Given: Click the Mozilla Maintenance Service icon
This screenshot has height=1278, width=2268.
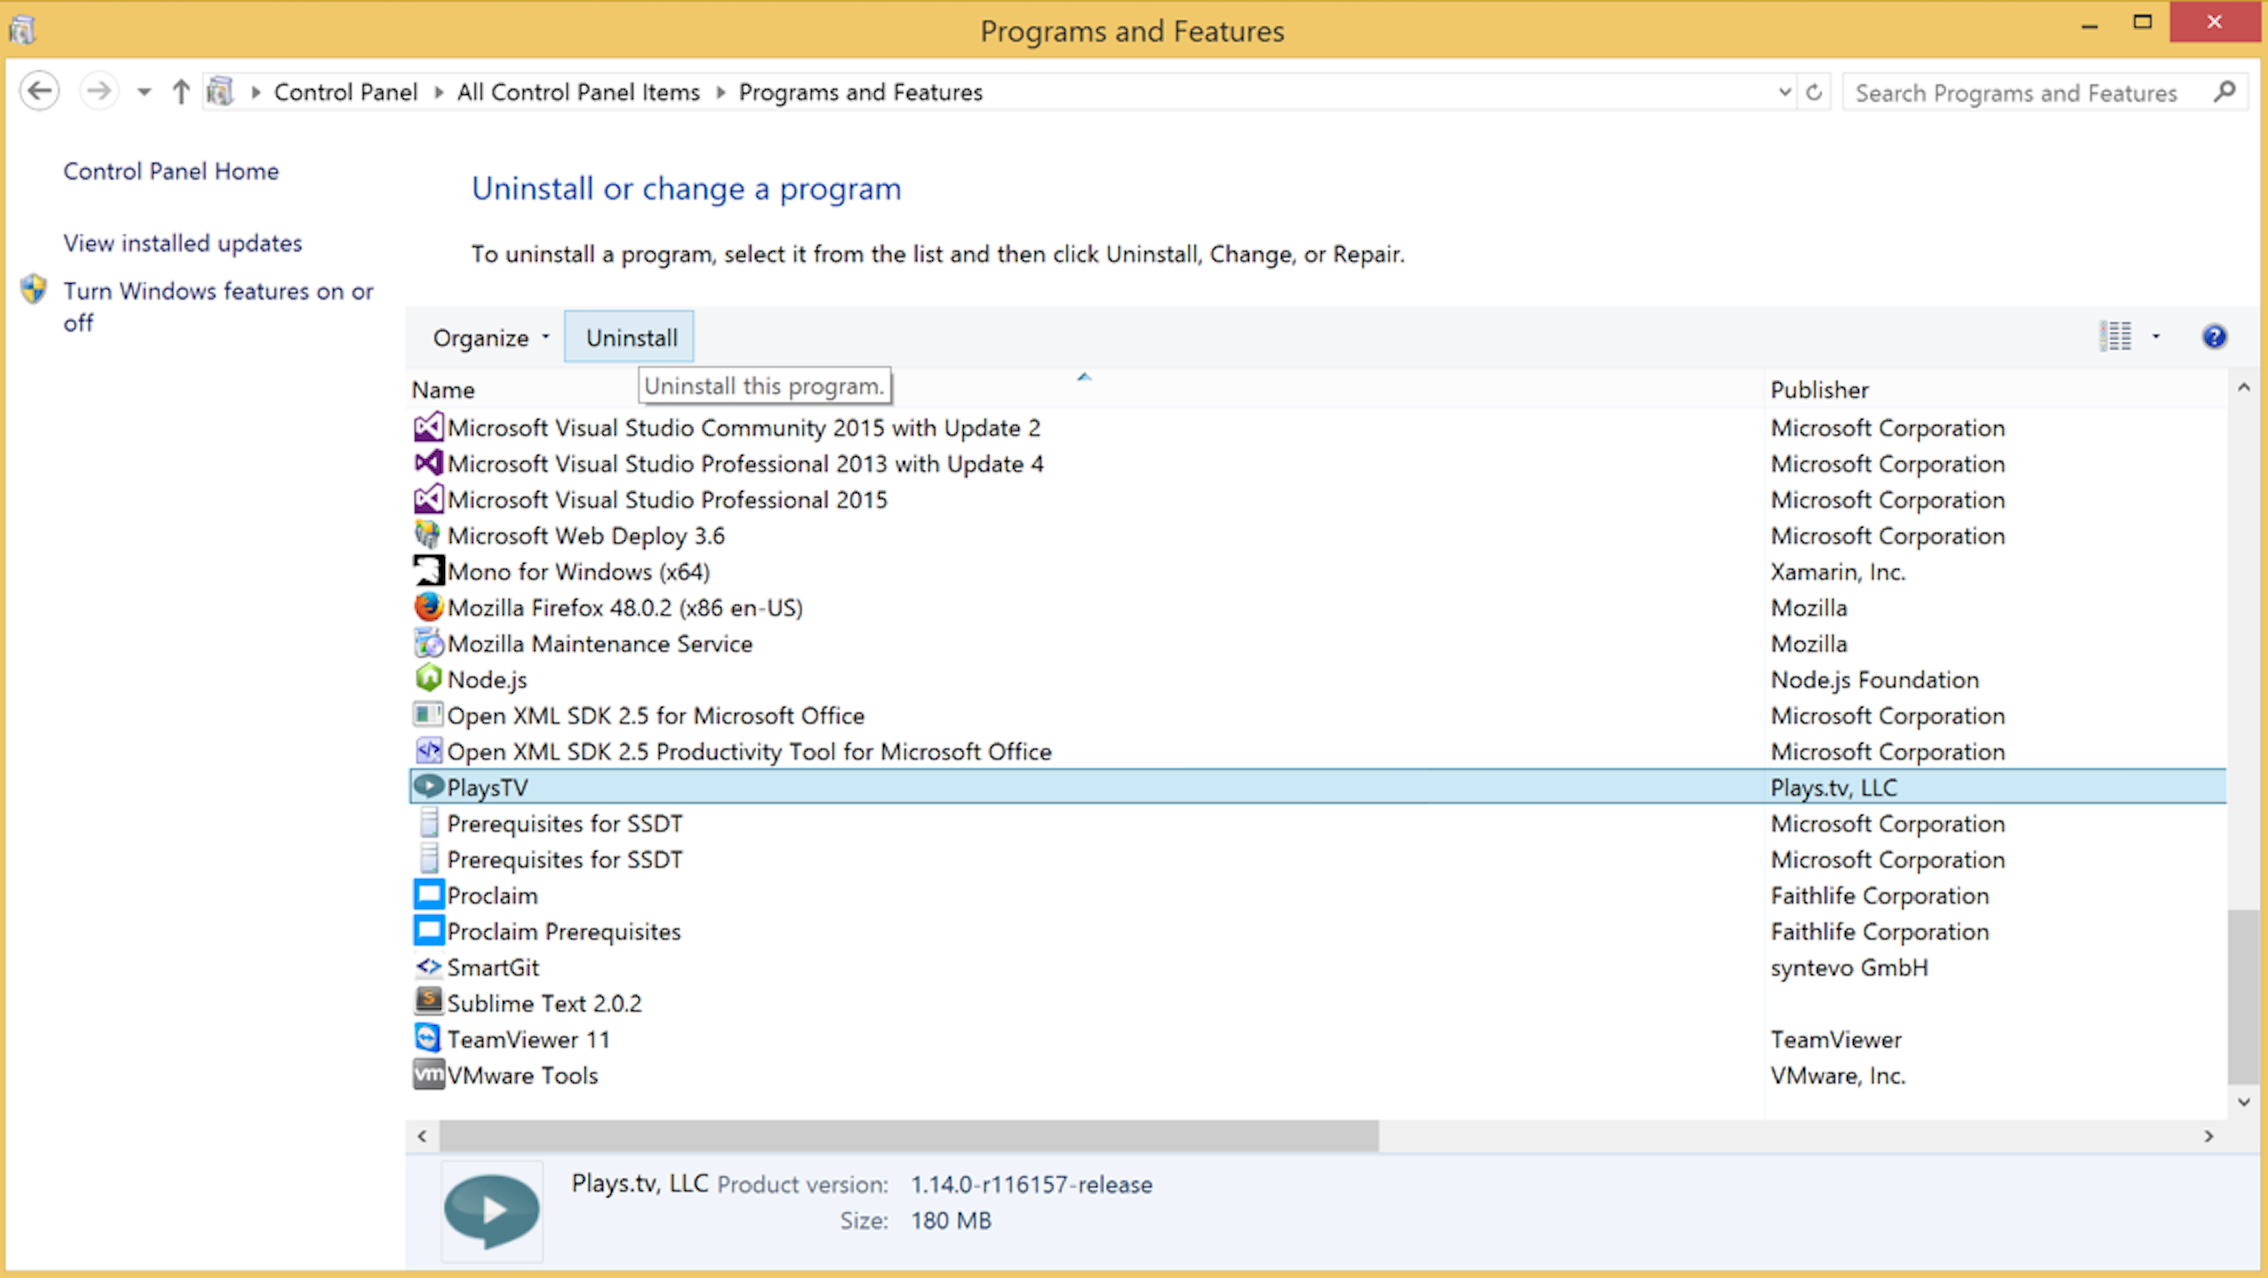Looking at the screenshot, I should click(428, 643).
